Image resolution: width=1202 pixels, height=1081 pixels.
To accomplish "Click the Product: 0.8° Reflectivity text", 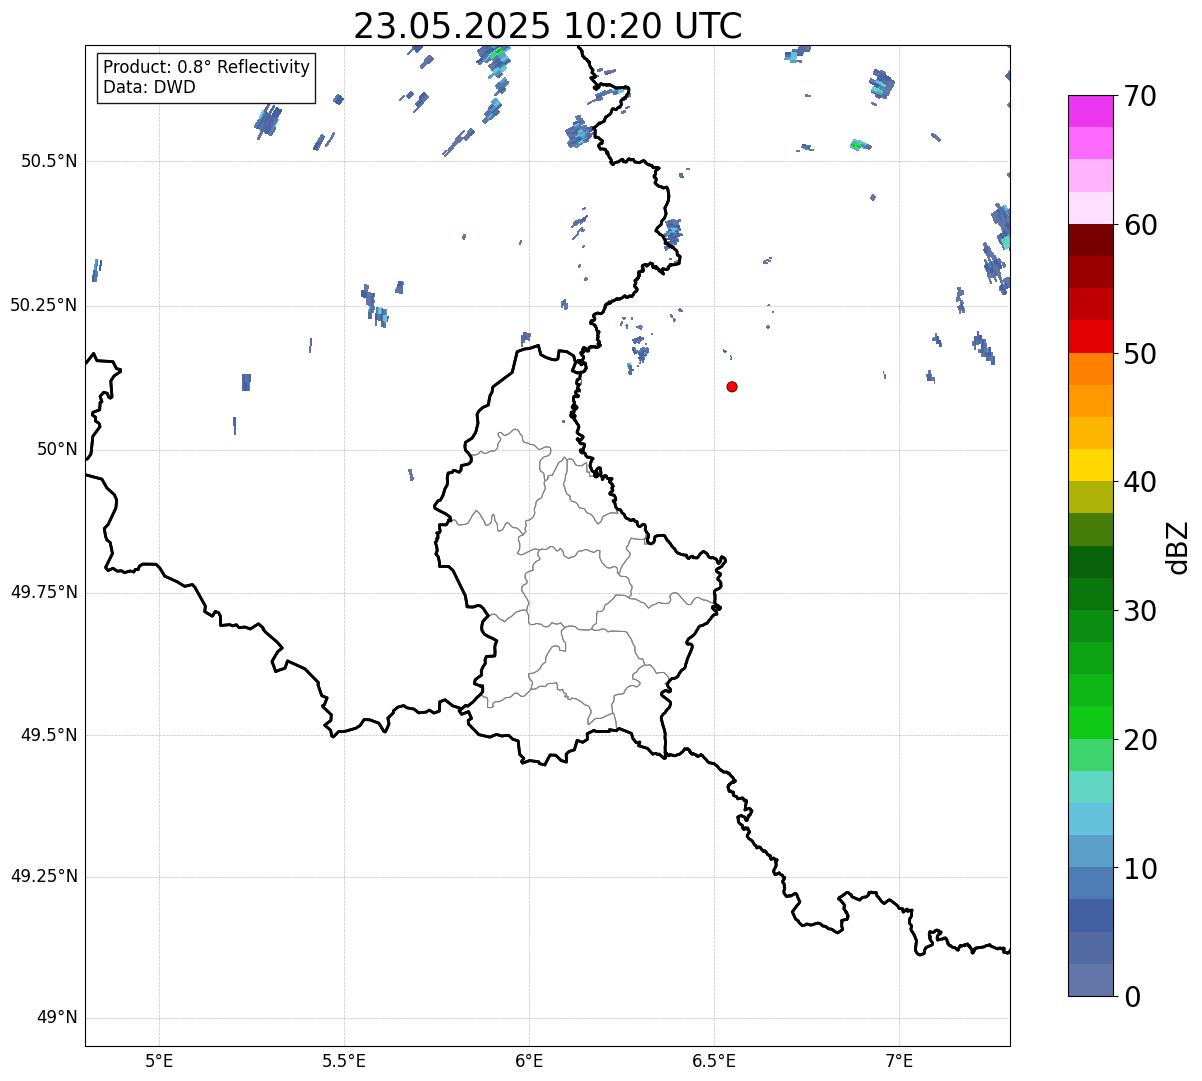I will (207, 67).
